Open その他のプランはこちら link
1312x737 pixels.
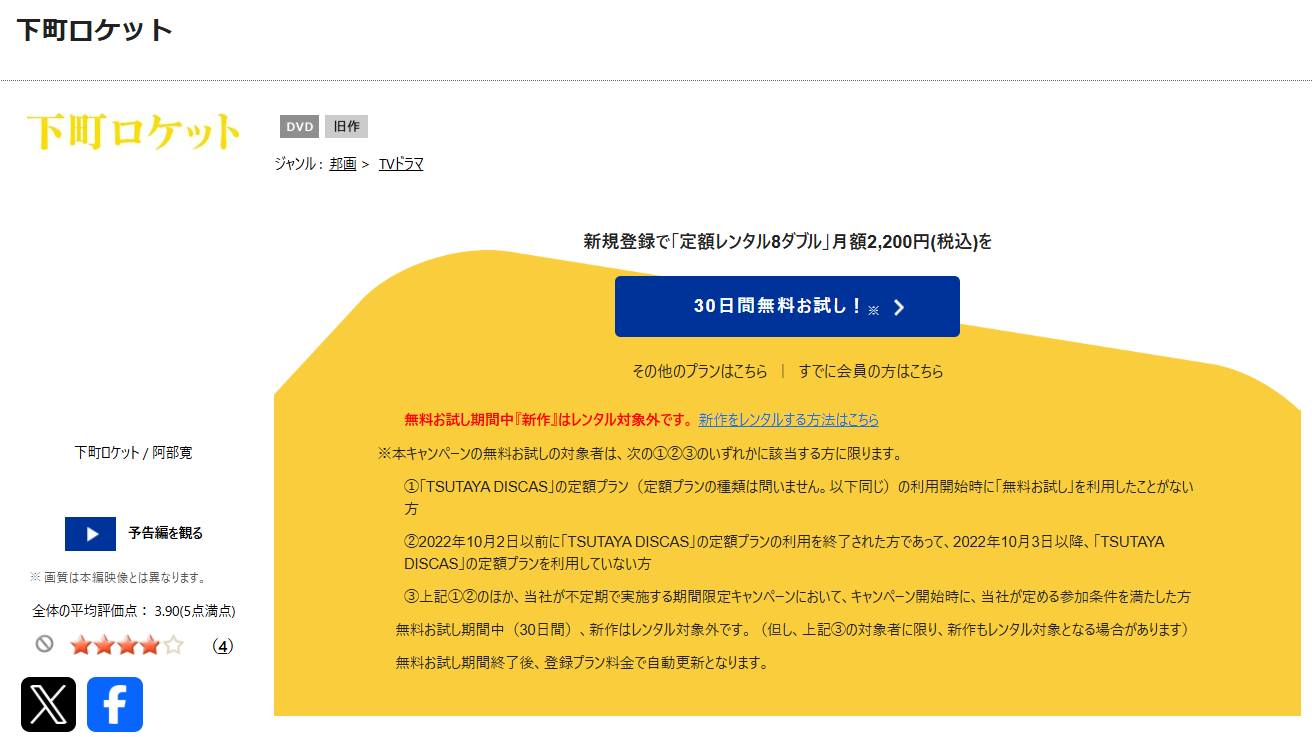(700, 371)
